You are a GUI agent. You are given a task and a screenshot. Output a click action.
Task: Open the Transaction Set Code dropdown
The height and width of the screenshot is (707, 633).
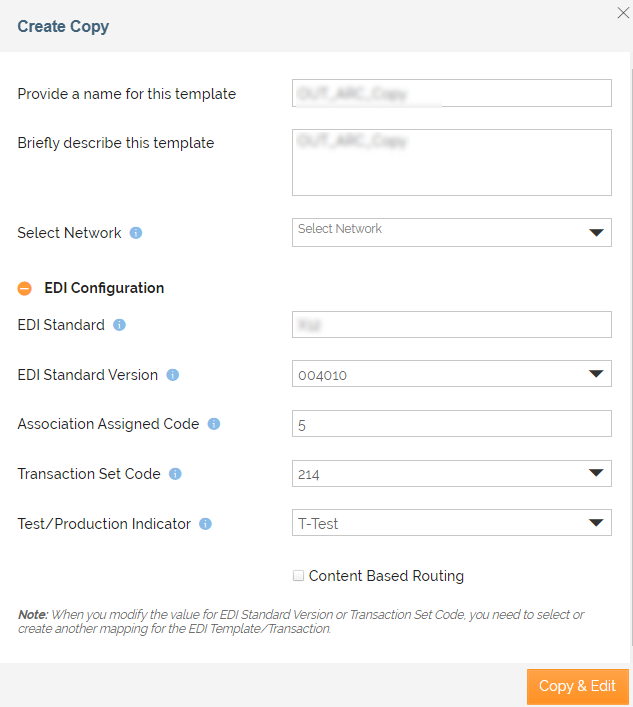(x=451, y=474)
